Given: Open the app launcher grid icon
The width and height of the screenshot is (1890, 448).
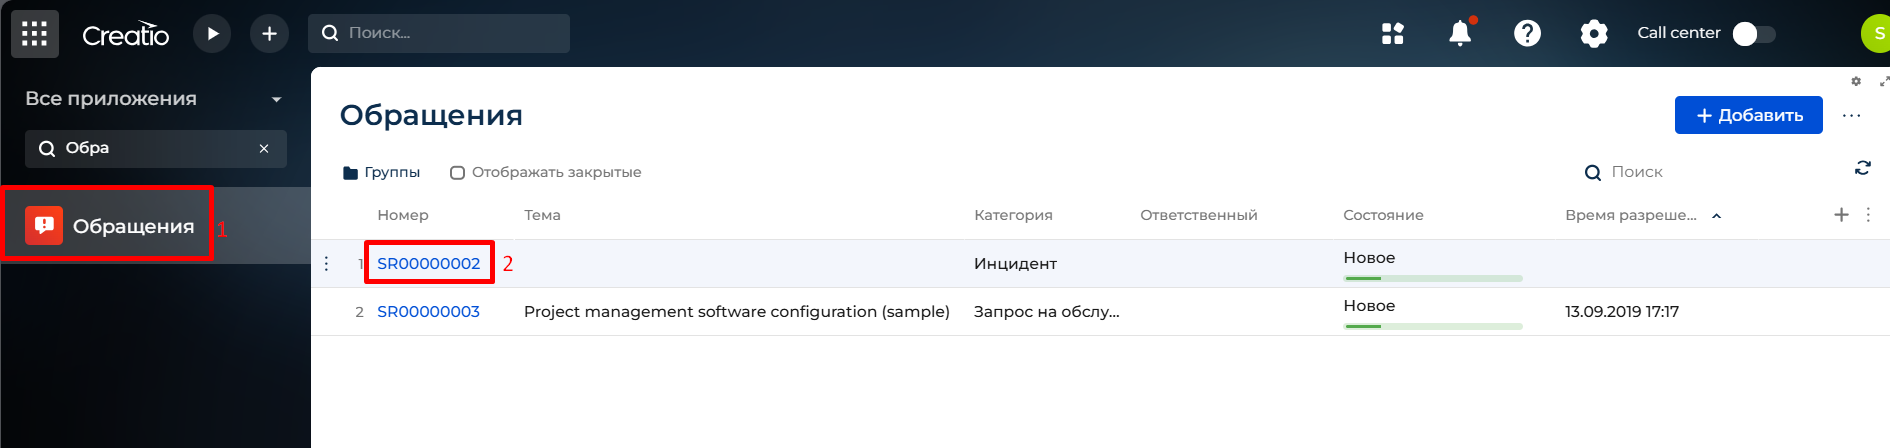Looking at the screenshot, I should 35,34.
